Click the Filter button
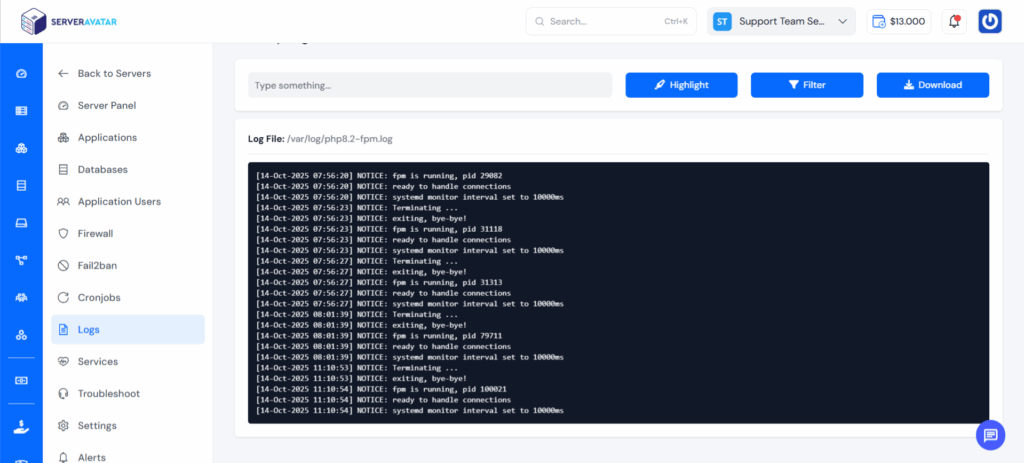The height and width of the screenshot is (463, 1024). pos(807,85)
